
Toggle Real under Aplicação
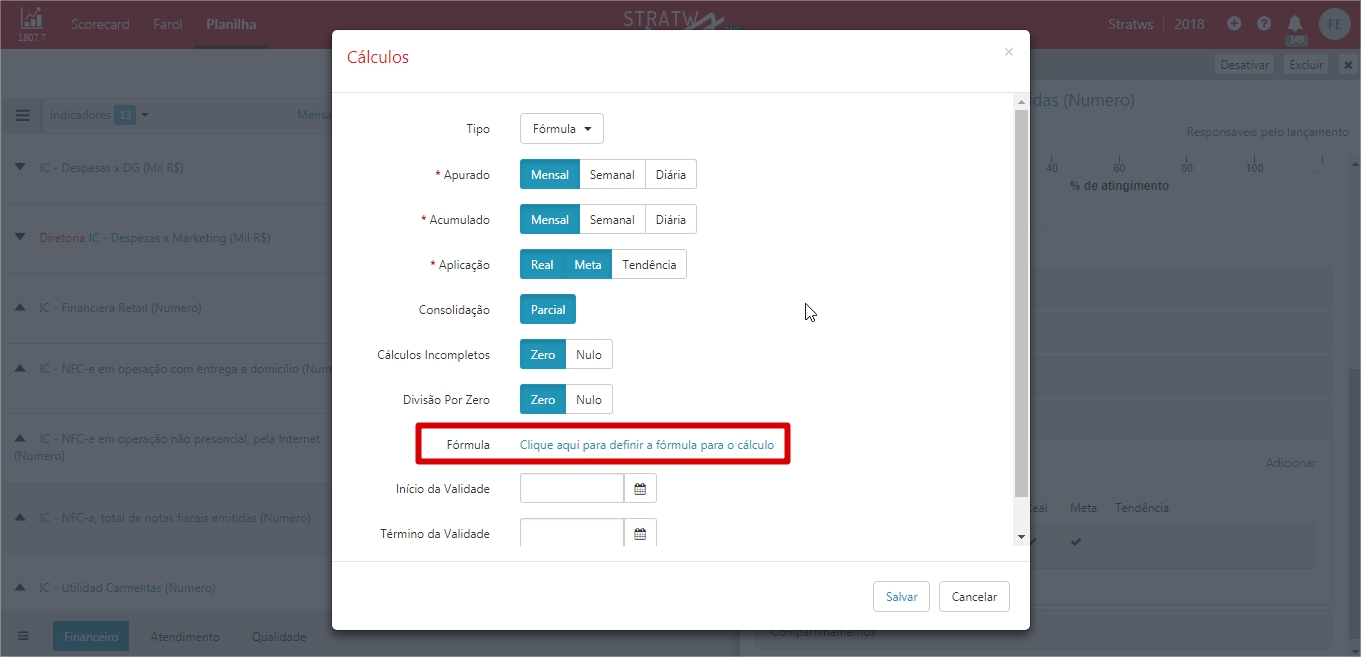[542, 264]
